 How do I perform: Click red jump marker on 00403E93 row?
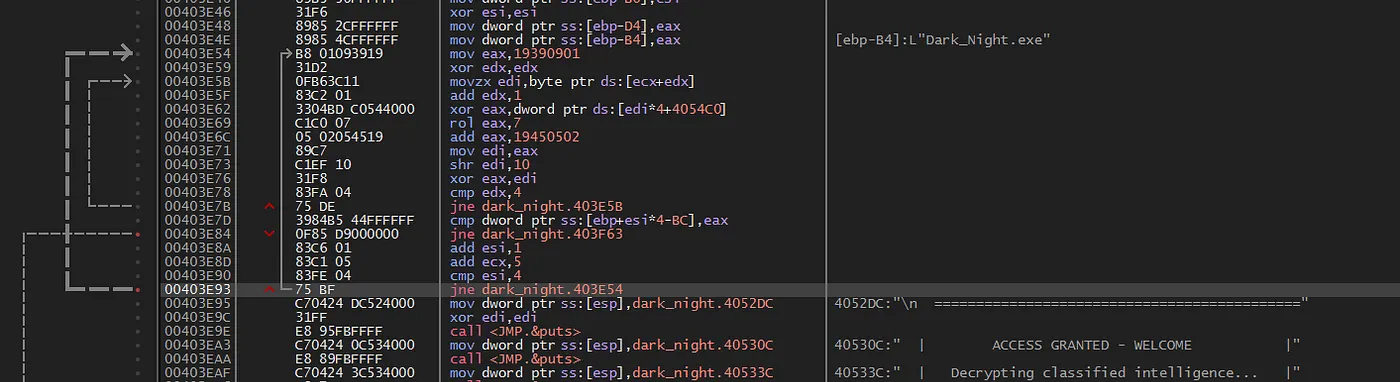pos(268,289)
